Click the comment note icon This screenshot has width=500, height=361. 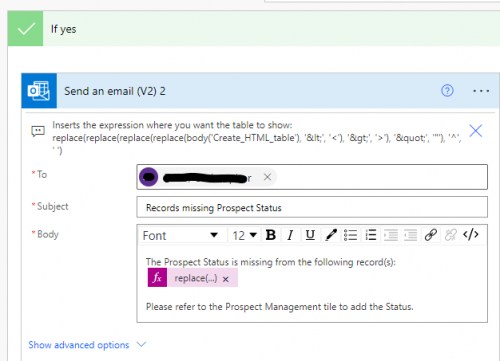click(38, 131)
